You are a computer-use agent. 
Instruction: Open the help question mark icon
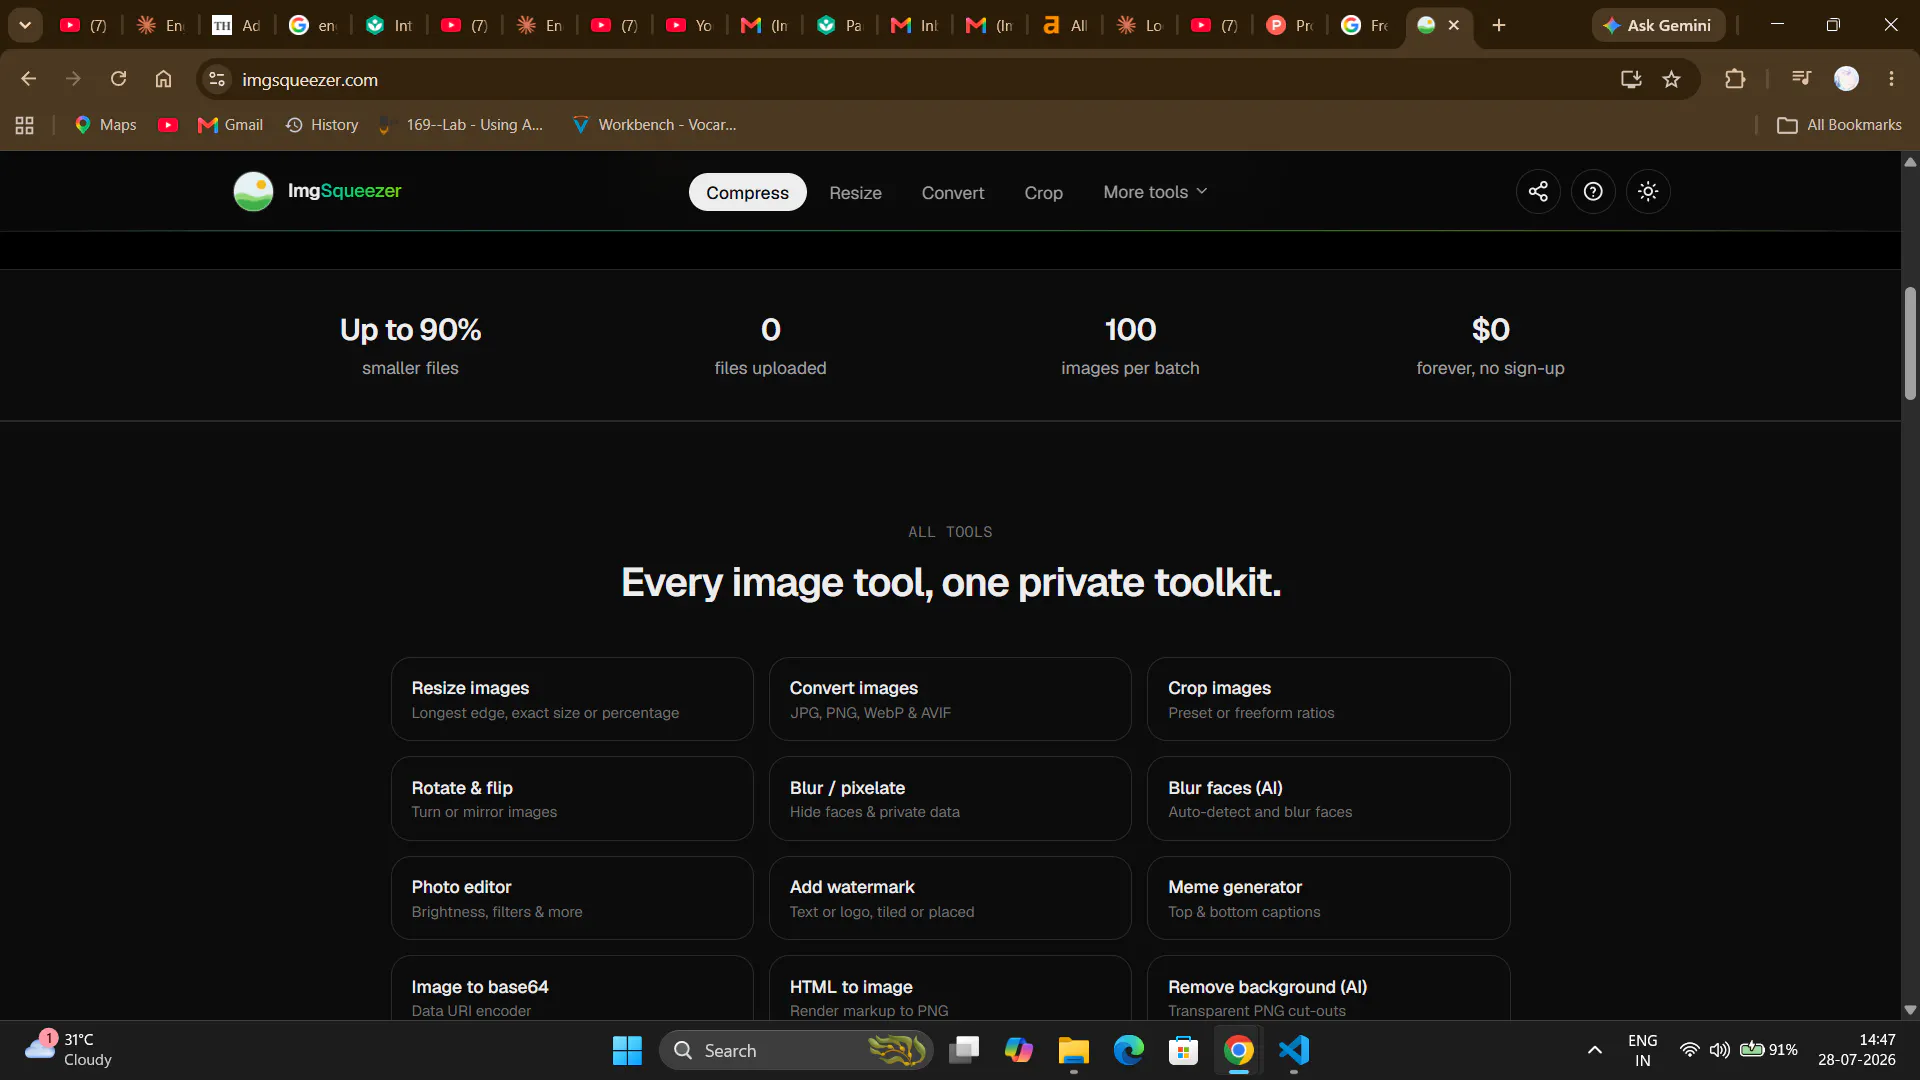pyautogui.click(x=1593, y=191)
